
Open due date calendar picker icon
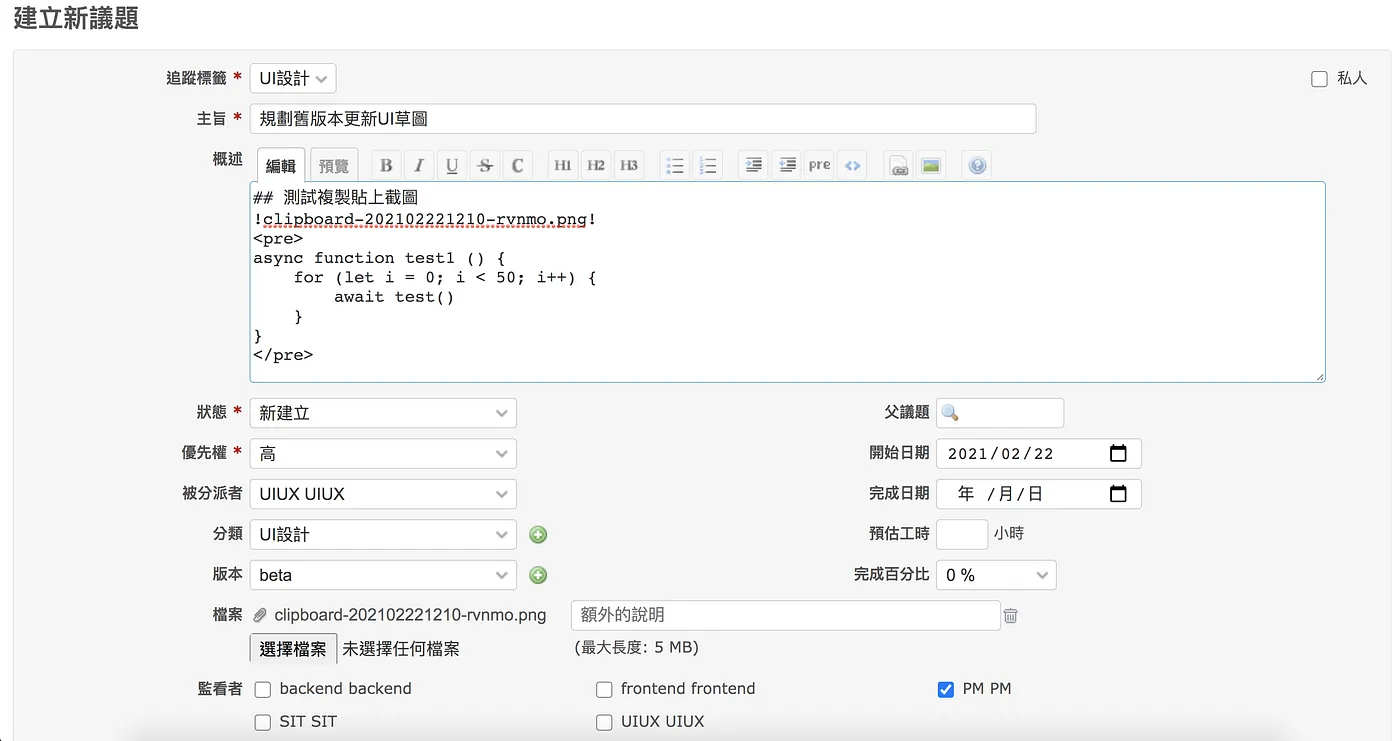tap(1118, 493)
